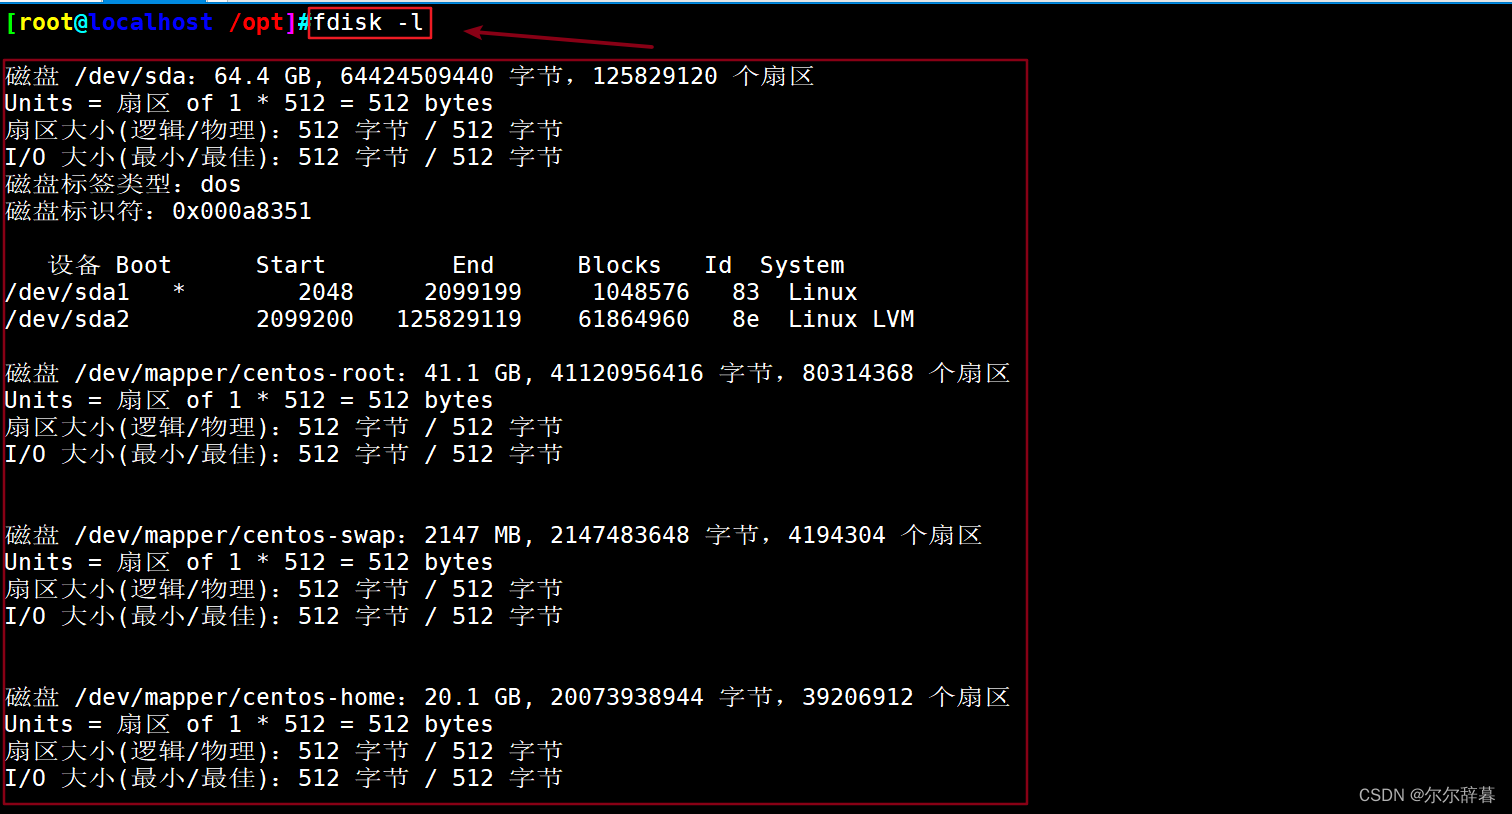
Task: Click the 'Start' column header
Action: 290,265
